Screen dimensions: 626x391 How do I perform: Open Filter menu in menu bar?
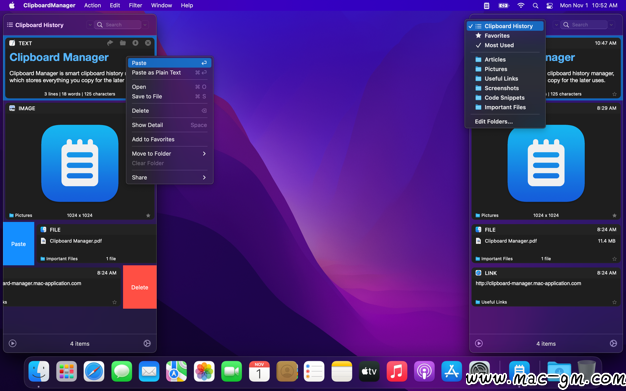pos(135,6)
